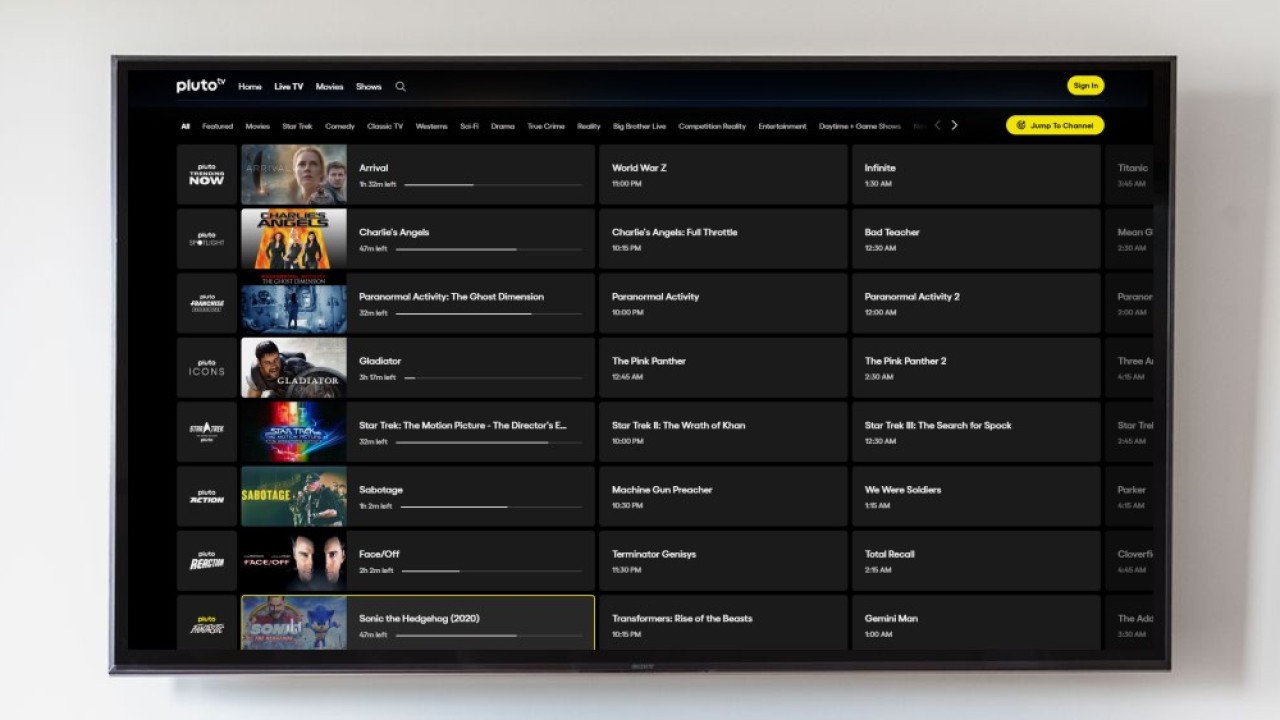
Task: Select World War Z at 11:00 PM
Action: point(723,175)
